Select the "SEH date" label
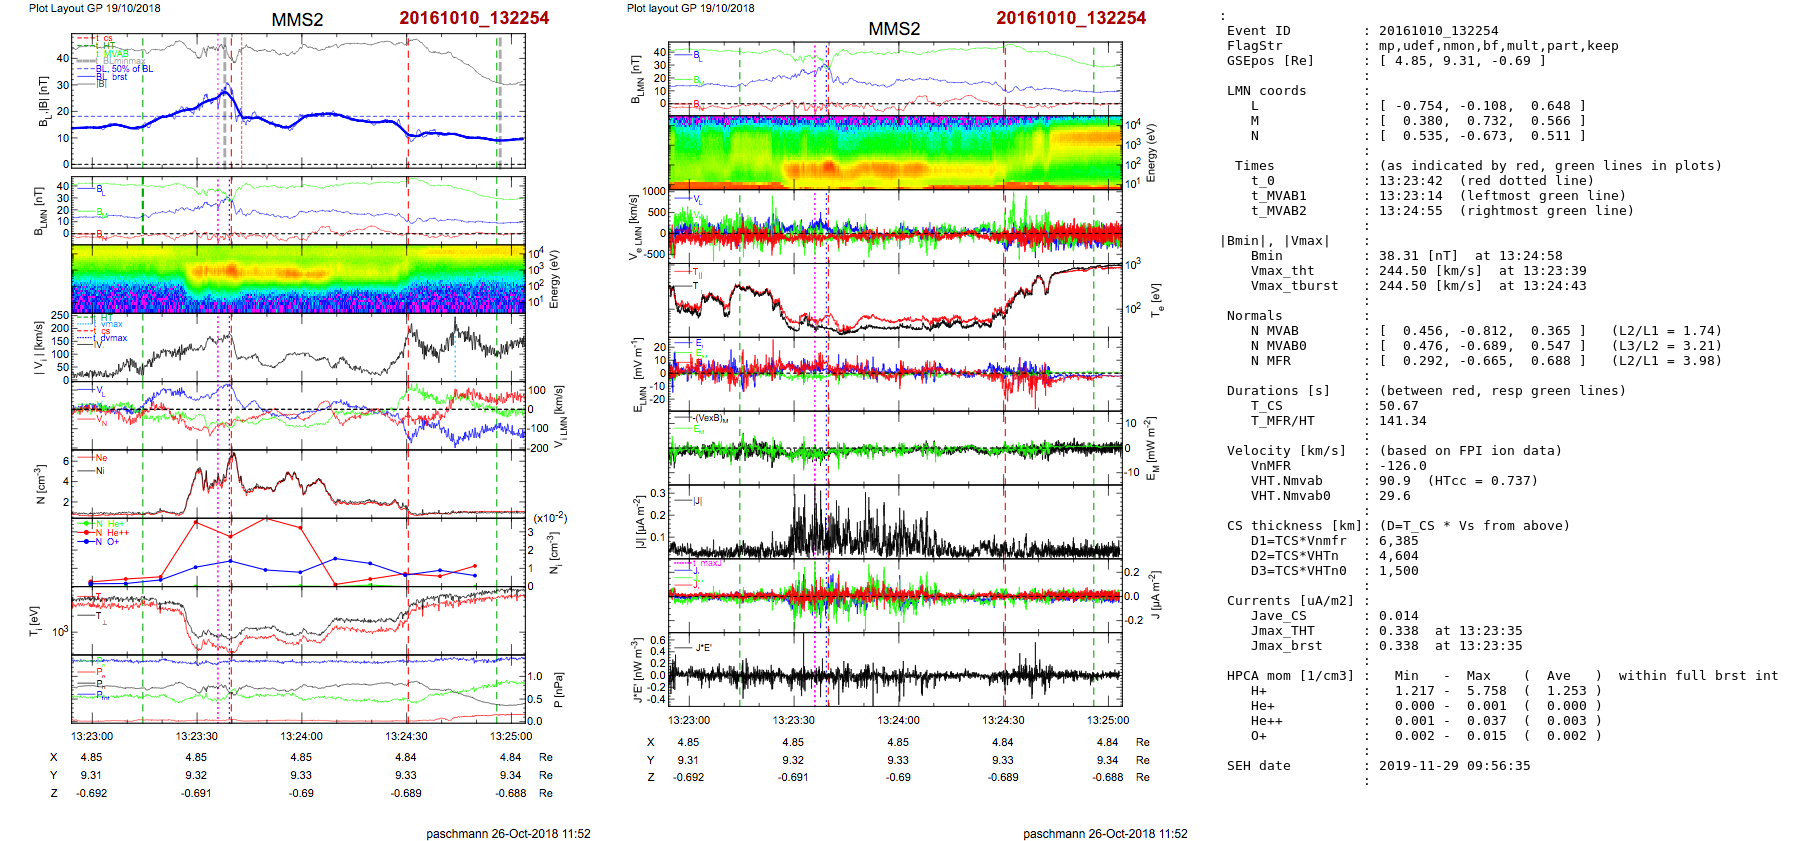 click(x=1258, y=766)
